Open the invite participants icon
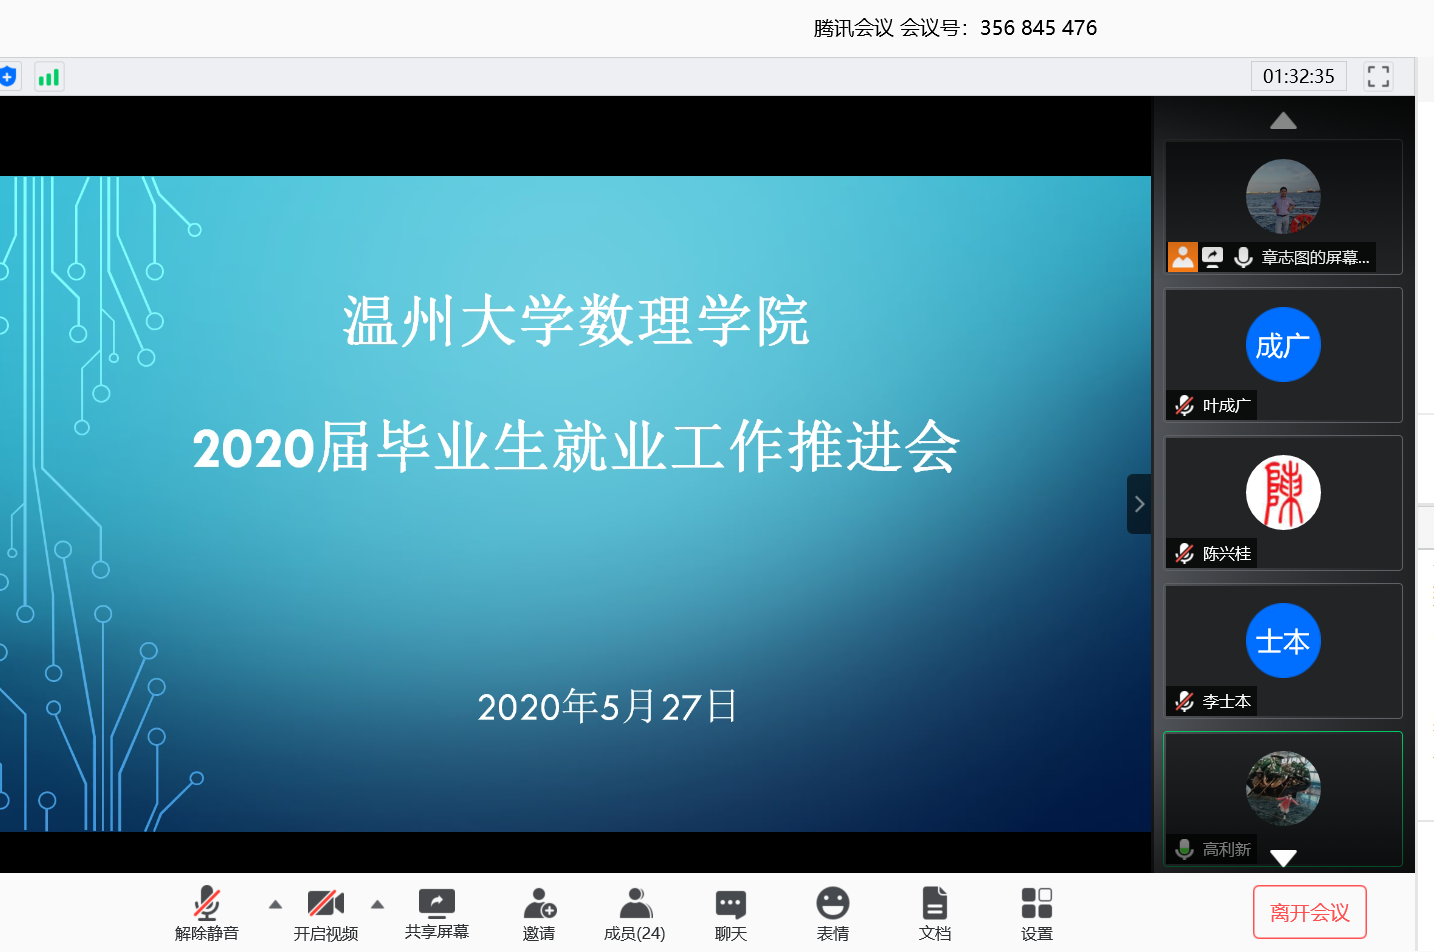Screen dimensions: 1434x952 coord(539,905)
